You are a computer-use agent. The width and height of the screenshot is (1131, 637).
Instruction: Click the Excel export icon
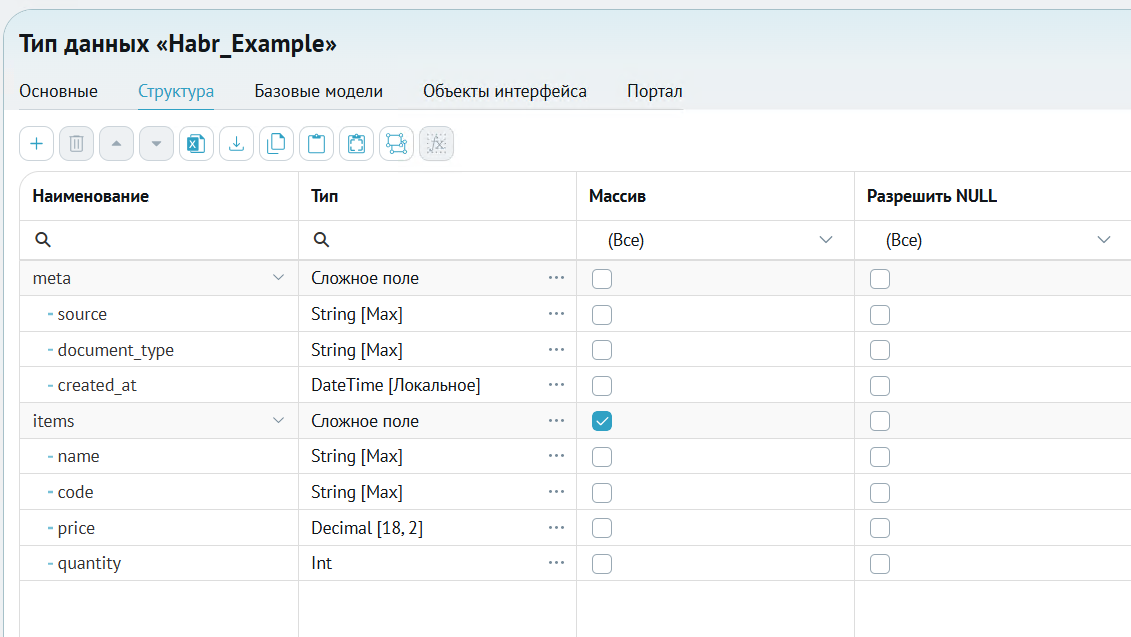pyautogui.click(x=196, y=144)
